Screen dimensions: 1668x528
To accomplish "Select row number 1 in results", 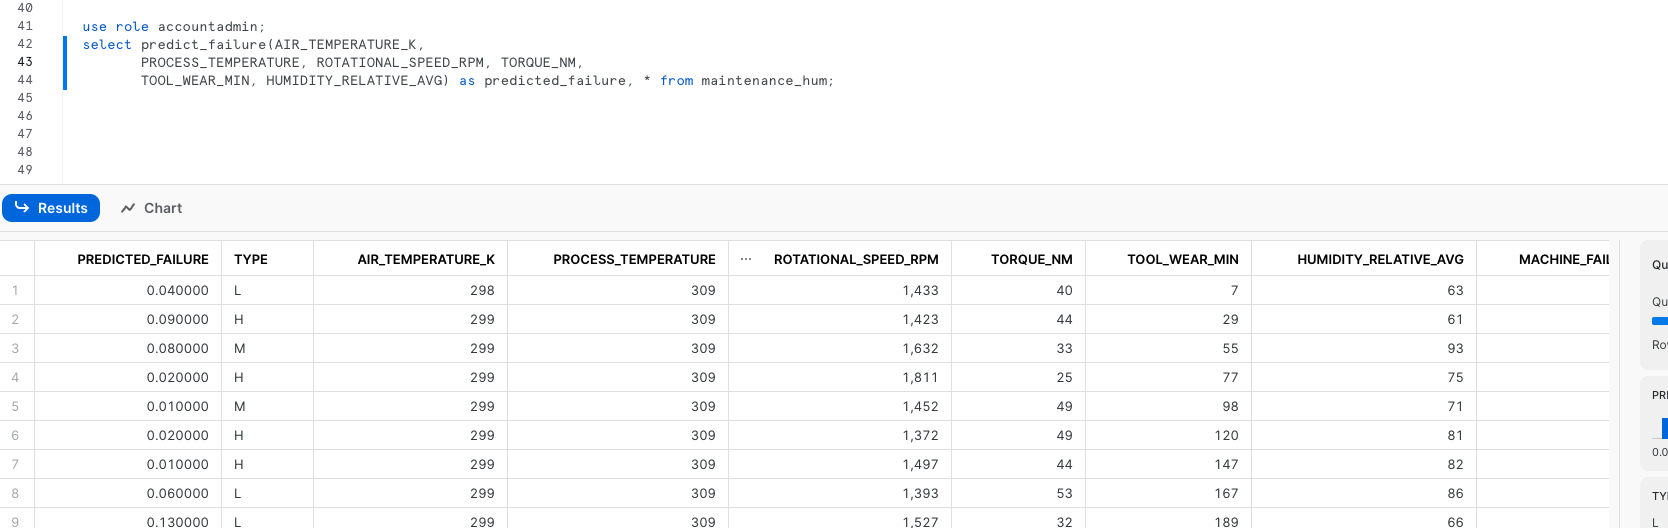I will click(x=16, y=290).
